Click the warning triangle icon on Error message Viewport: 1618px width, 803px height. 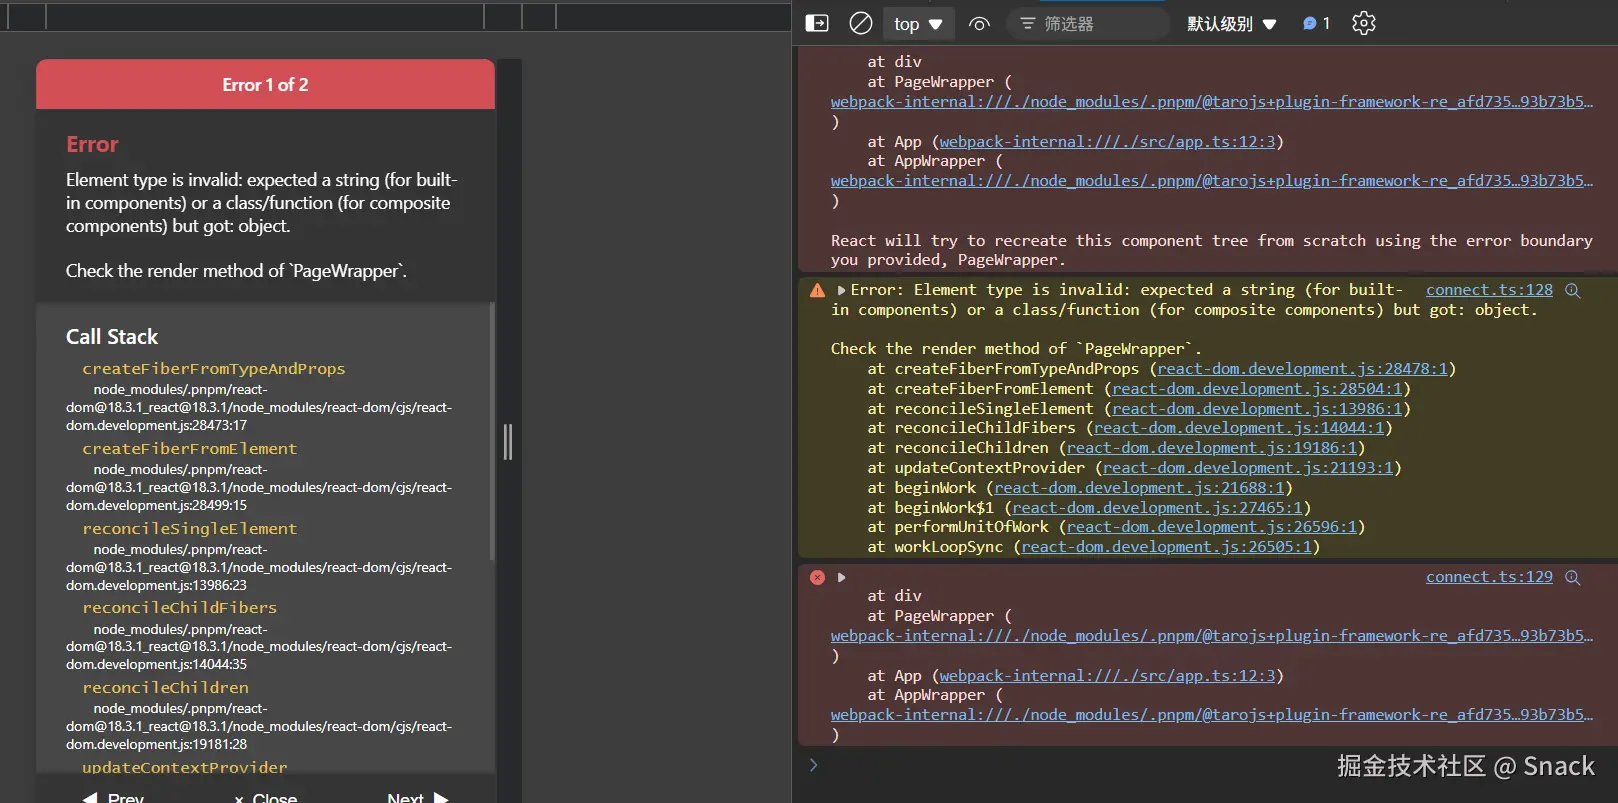pos(817,290)
